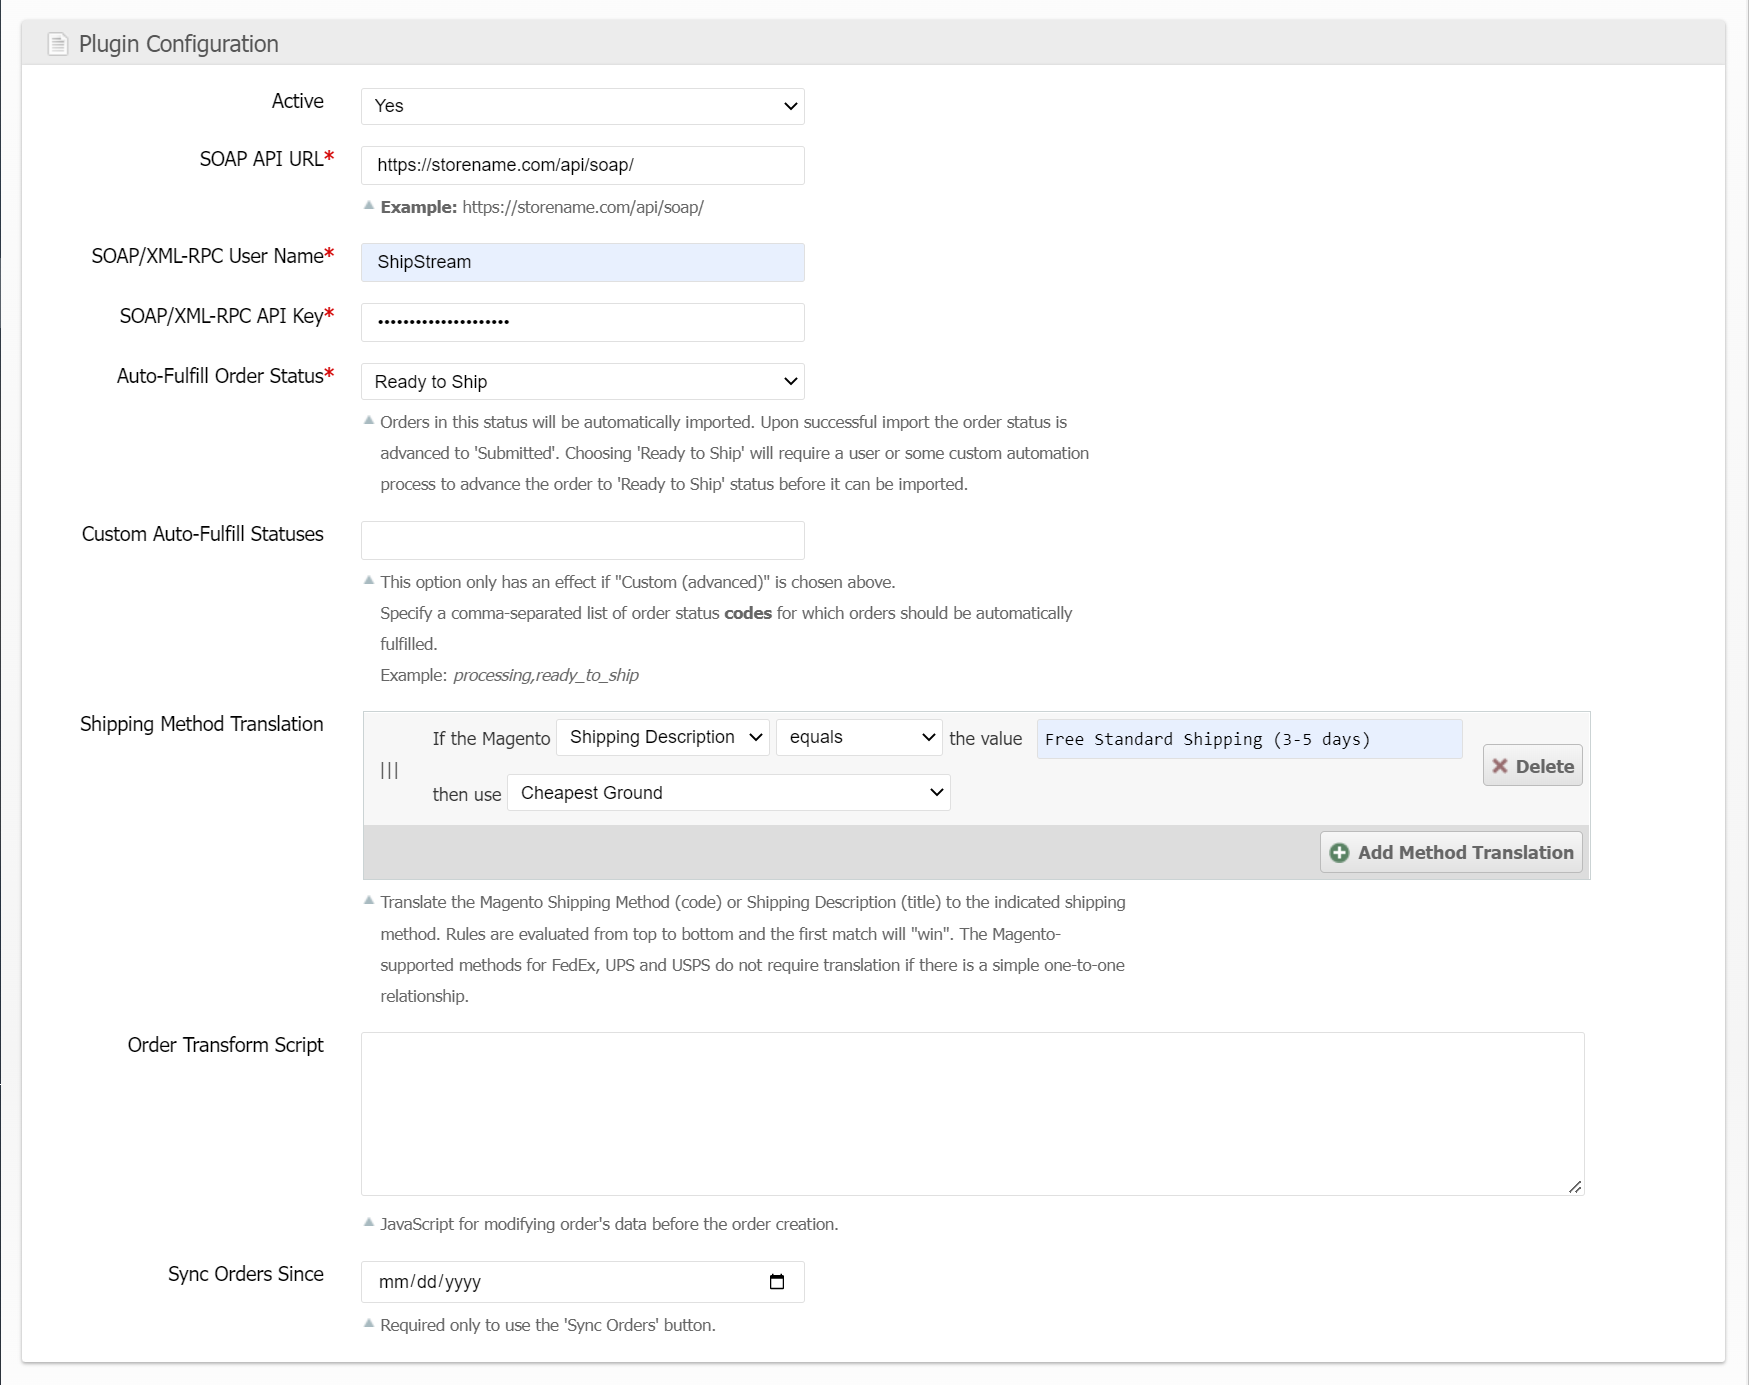Click Add Method Translation button

pyautogui.click(x=1451, y=853)
